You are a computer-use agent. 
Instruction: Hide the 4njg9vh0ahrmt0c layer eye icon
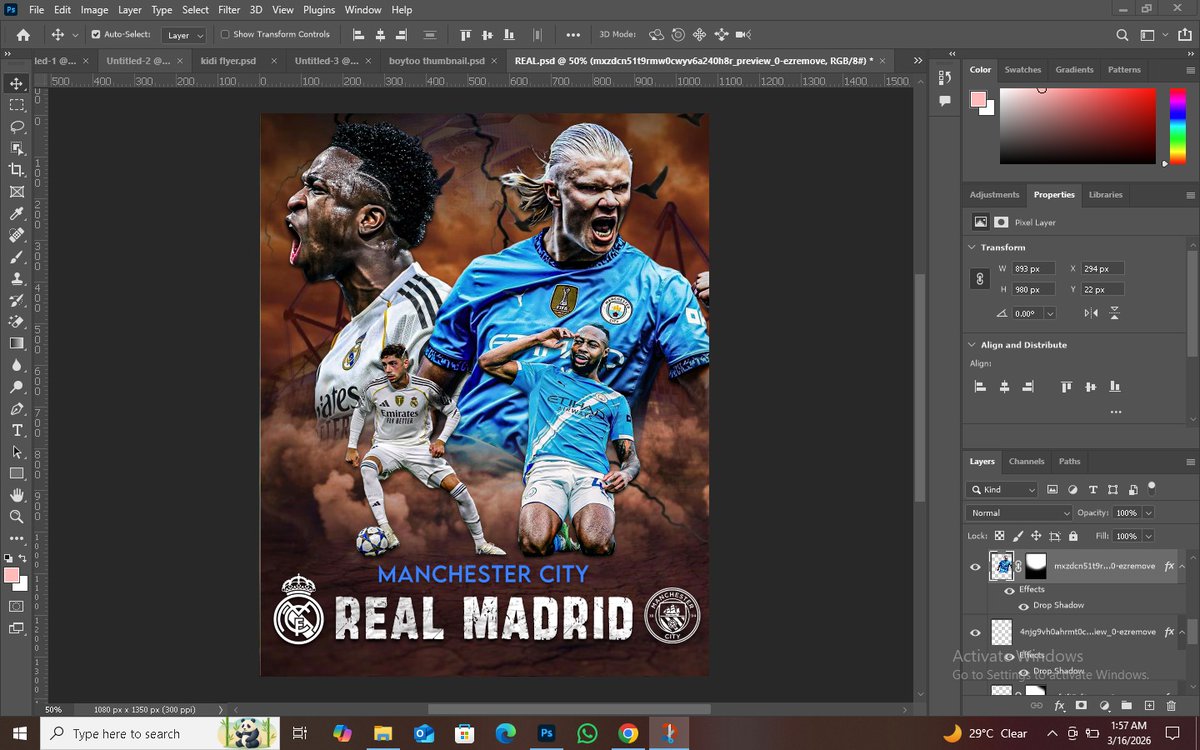(x=975, y=632)
